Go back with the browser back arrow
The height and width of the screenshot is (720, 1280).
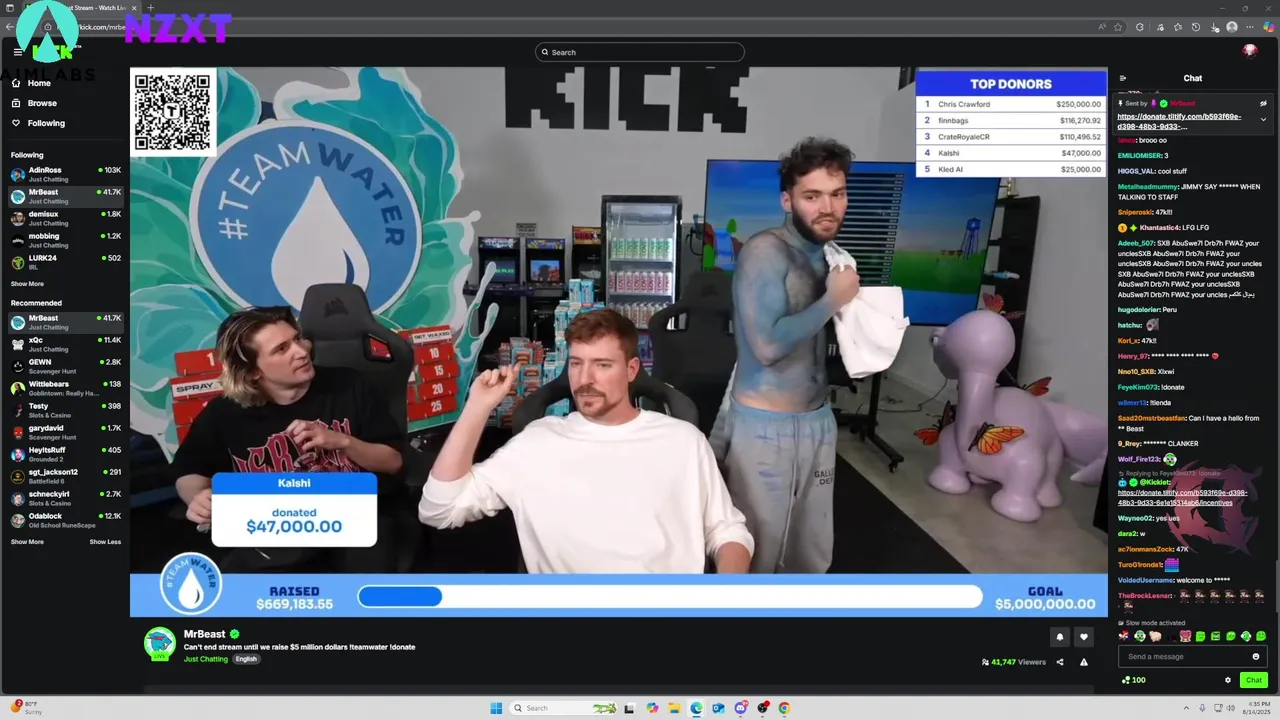click(10, 27)
